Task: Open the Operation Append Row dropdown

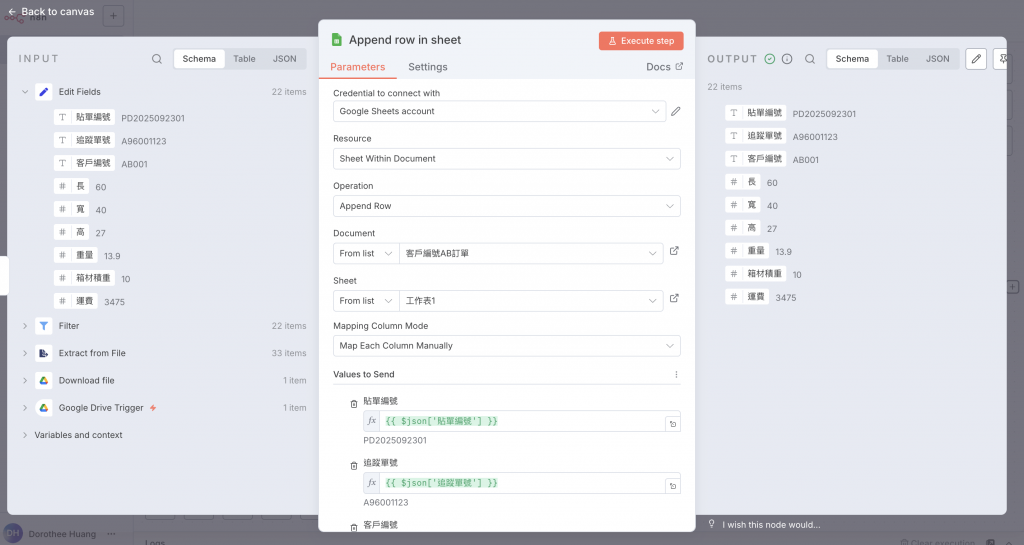Action: (507, 206)
